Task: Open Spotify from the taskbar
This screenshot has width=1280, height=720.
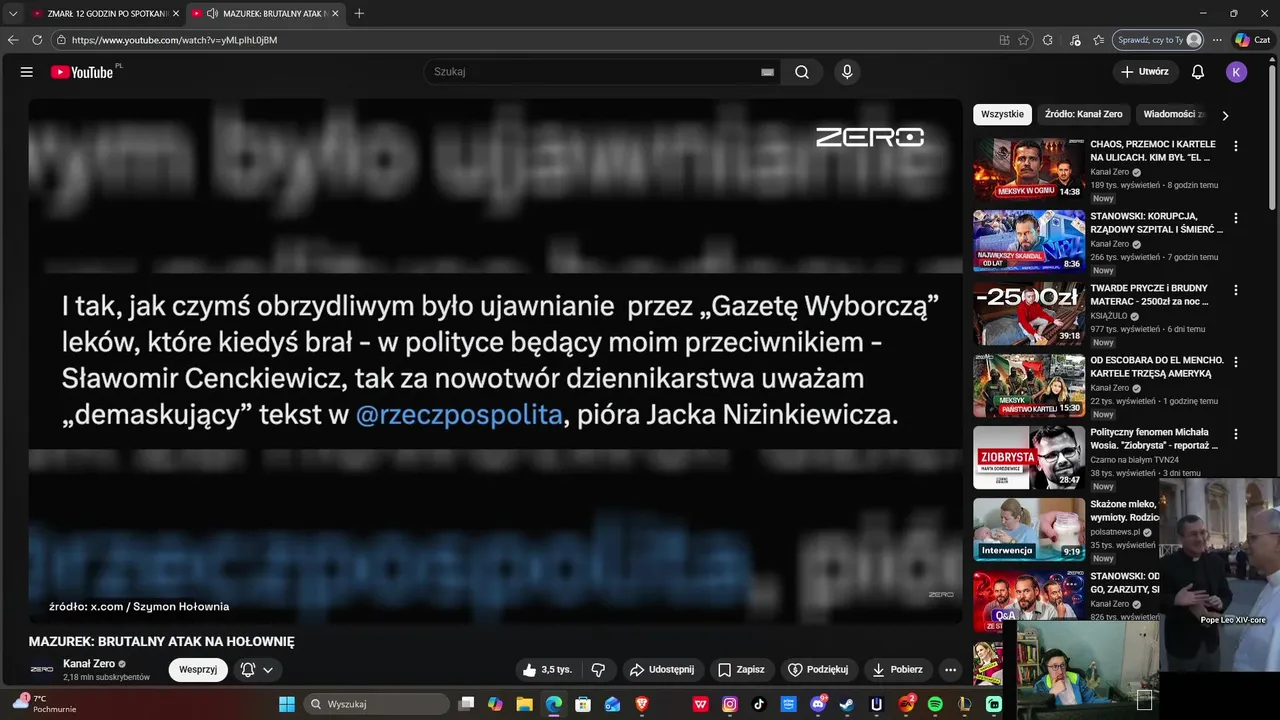Action: click(x=935, y=704)
